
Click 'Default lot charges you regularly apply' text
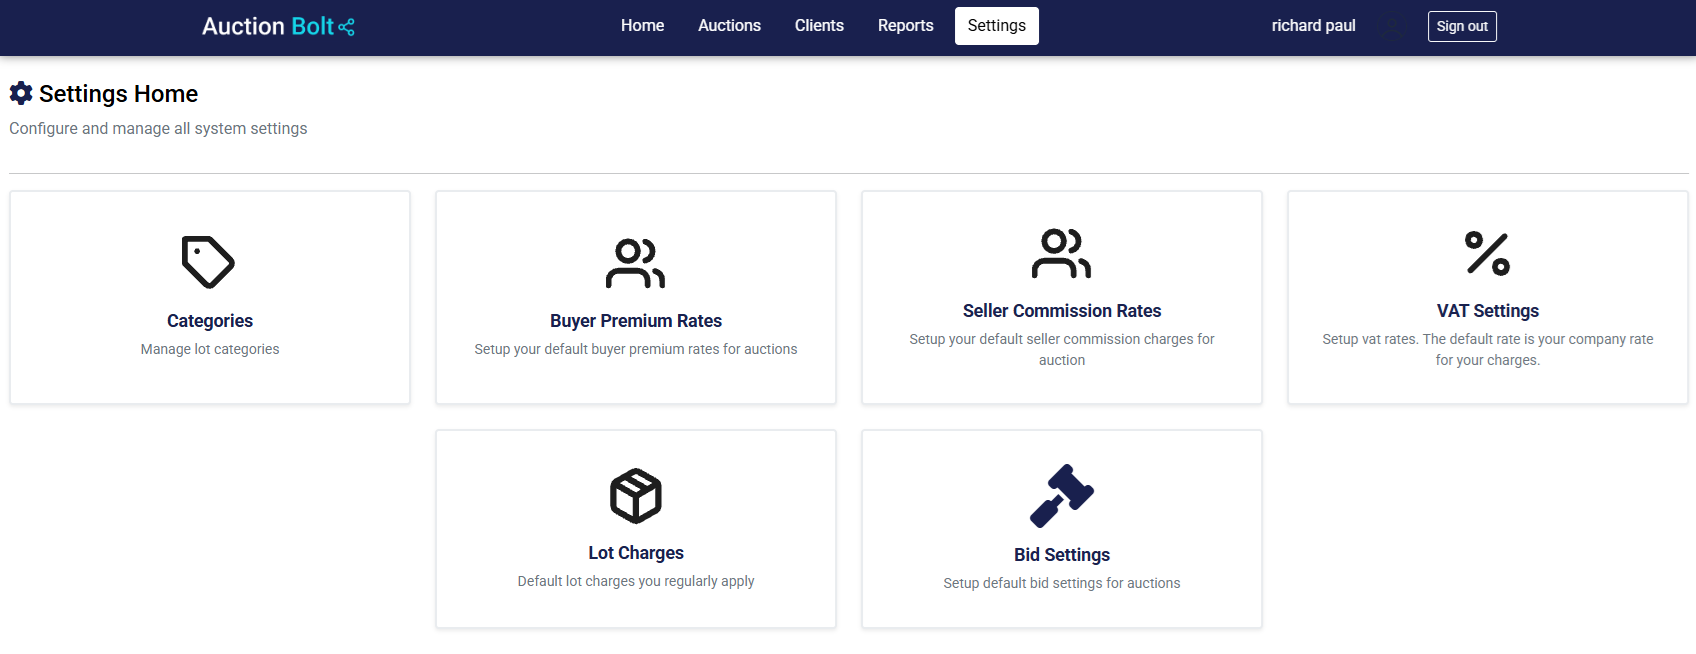[x=636, y=581]
